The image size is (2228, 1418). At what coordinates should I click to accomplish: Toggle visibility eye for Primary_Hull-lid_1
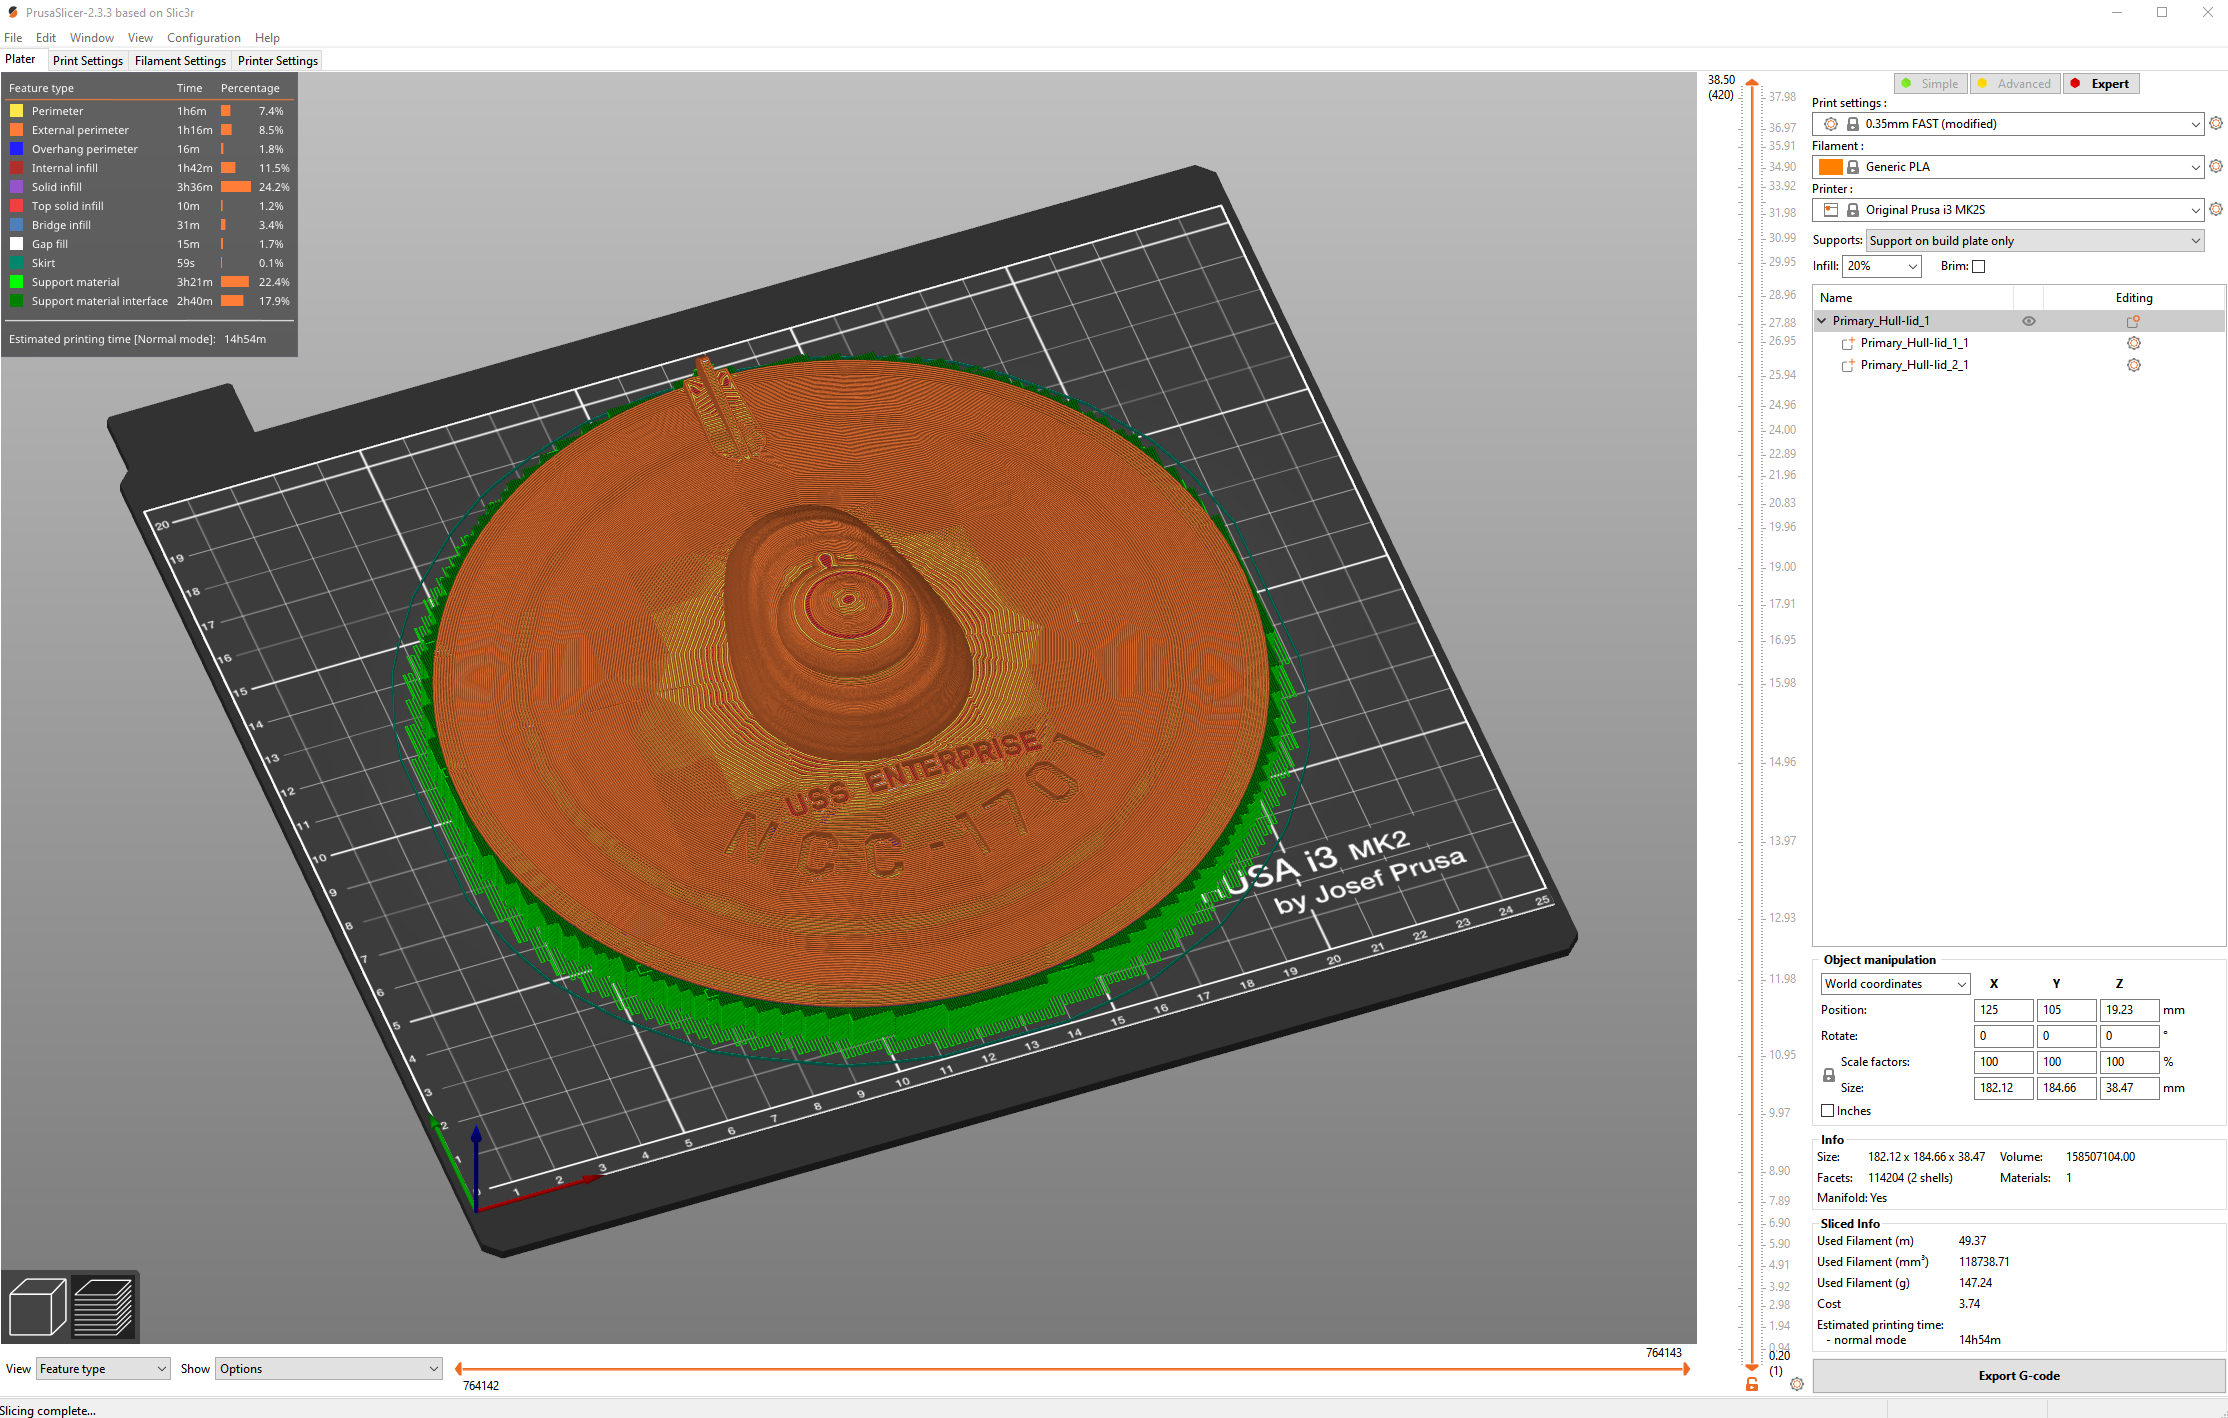coord(2029,321)
